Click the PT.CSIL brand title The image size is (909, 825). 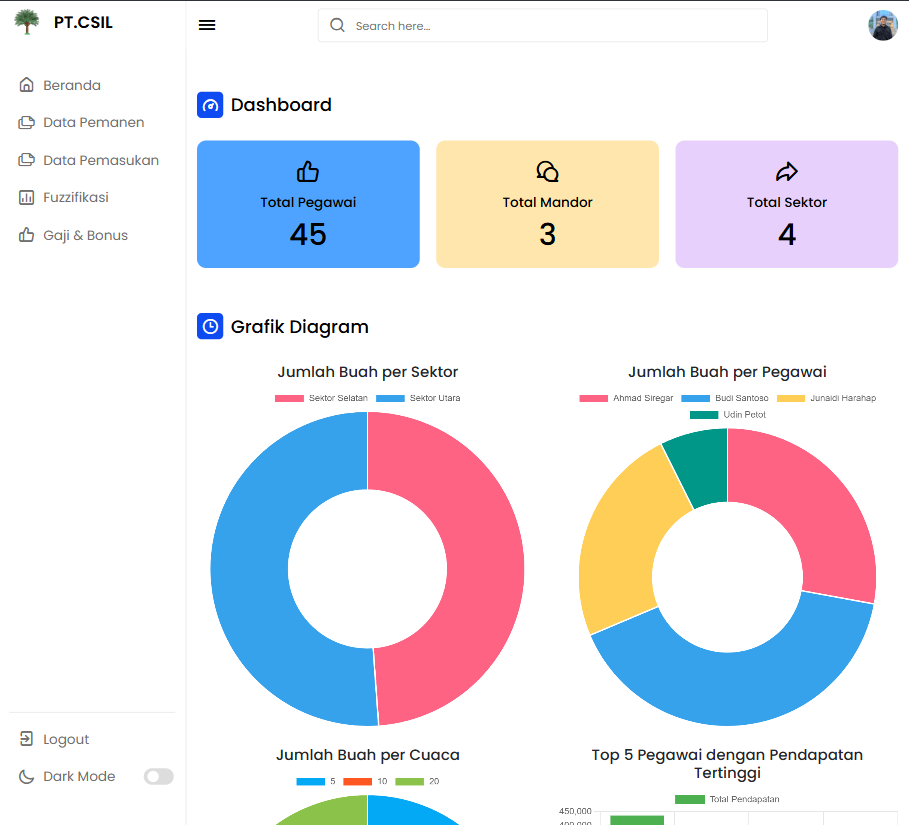(x=83, y=22)
